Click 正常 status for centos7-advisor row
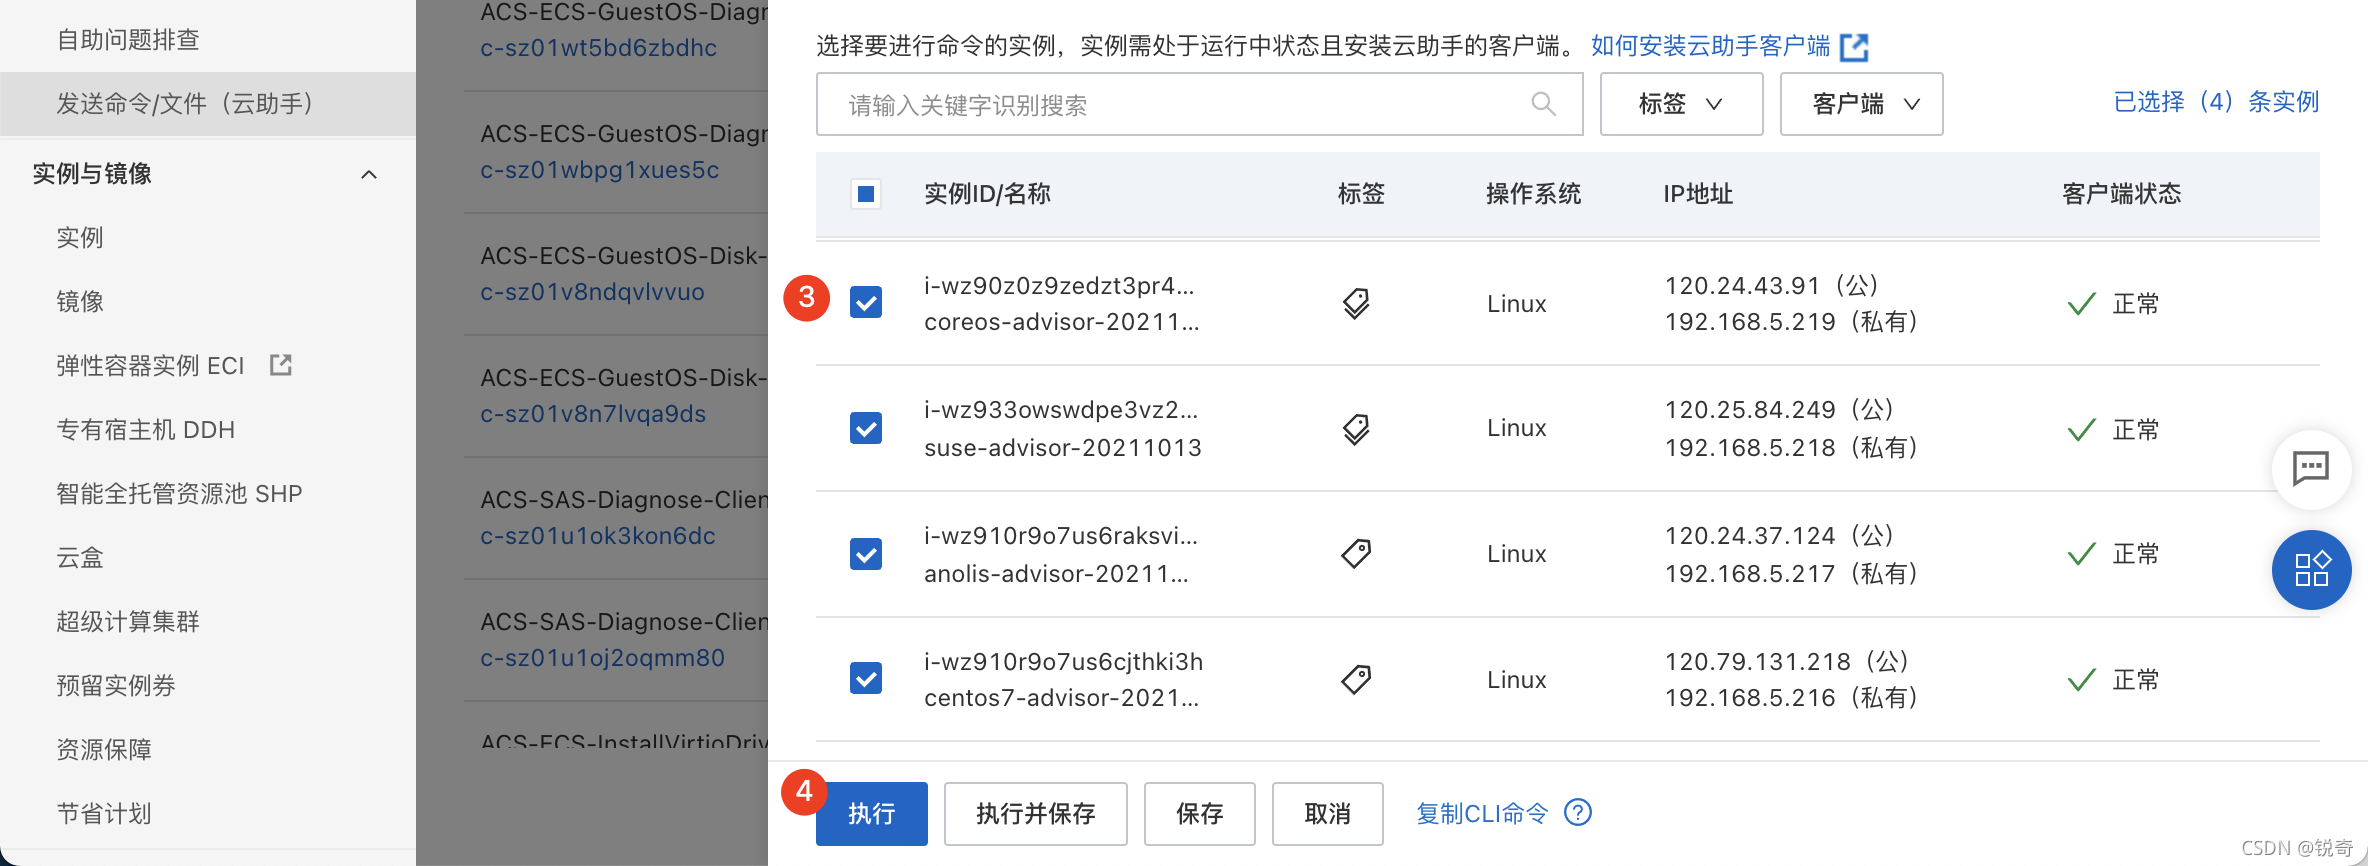The image size is (2368, 866). click(2135, 680)
